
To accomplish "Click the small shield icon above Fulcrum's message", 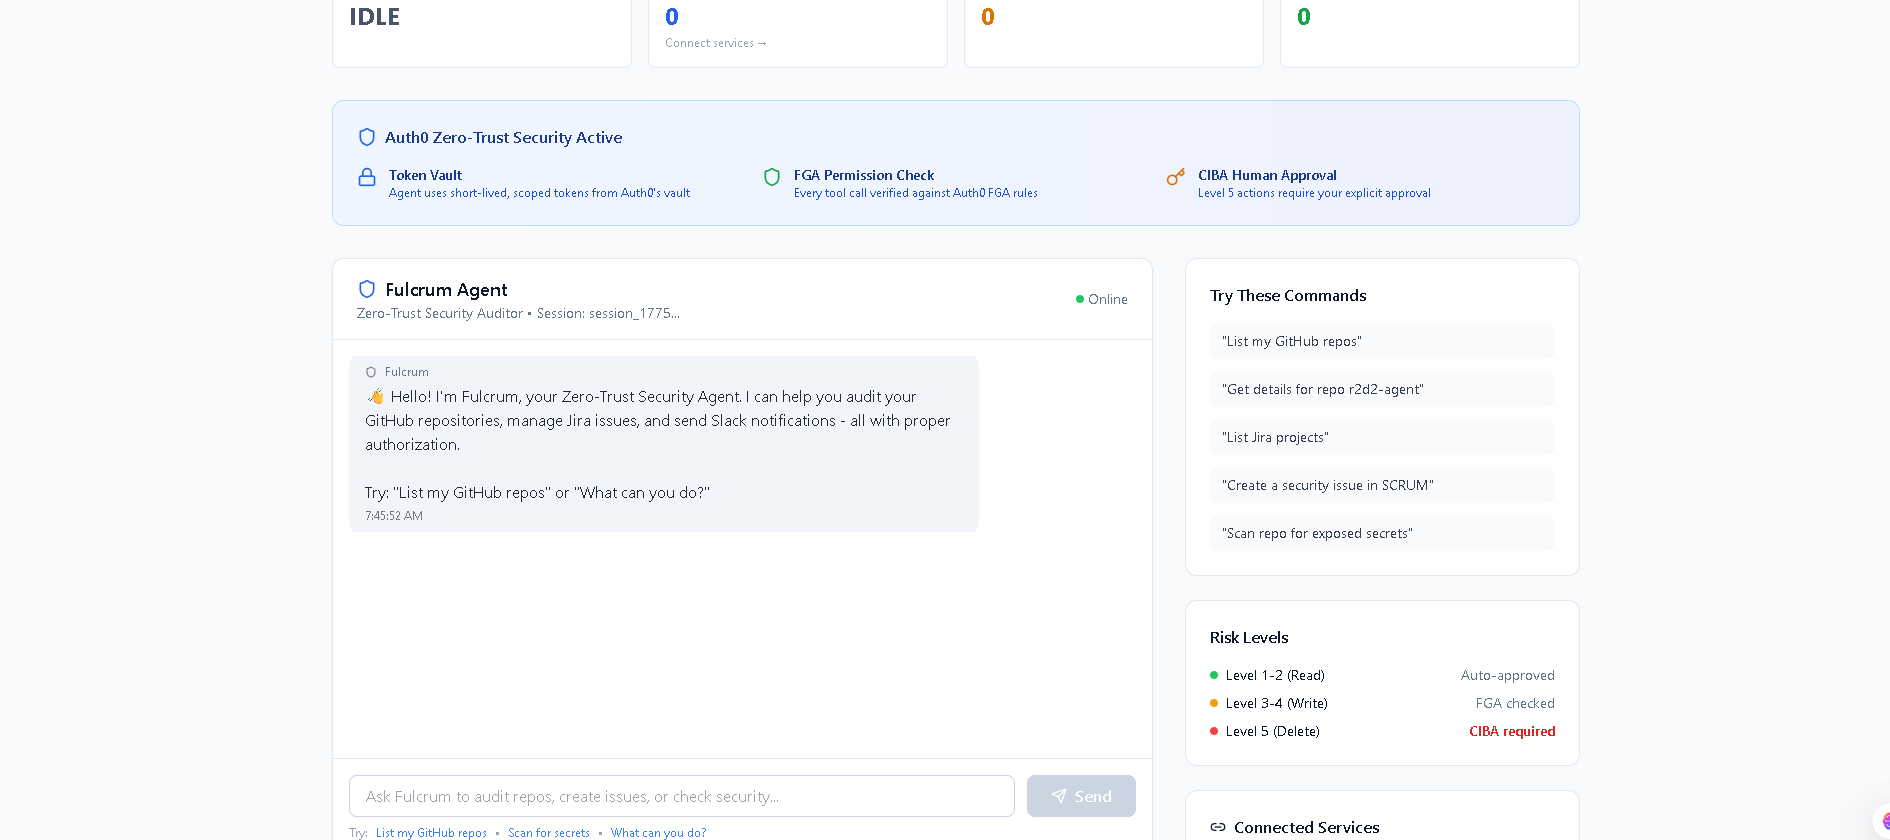I will (371, 372).
